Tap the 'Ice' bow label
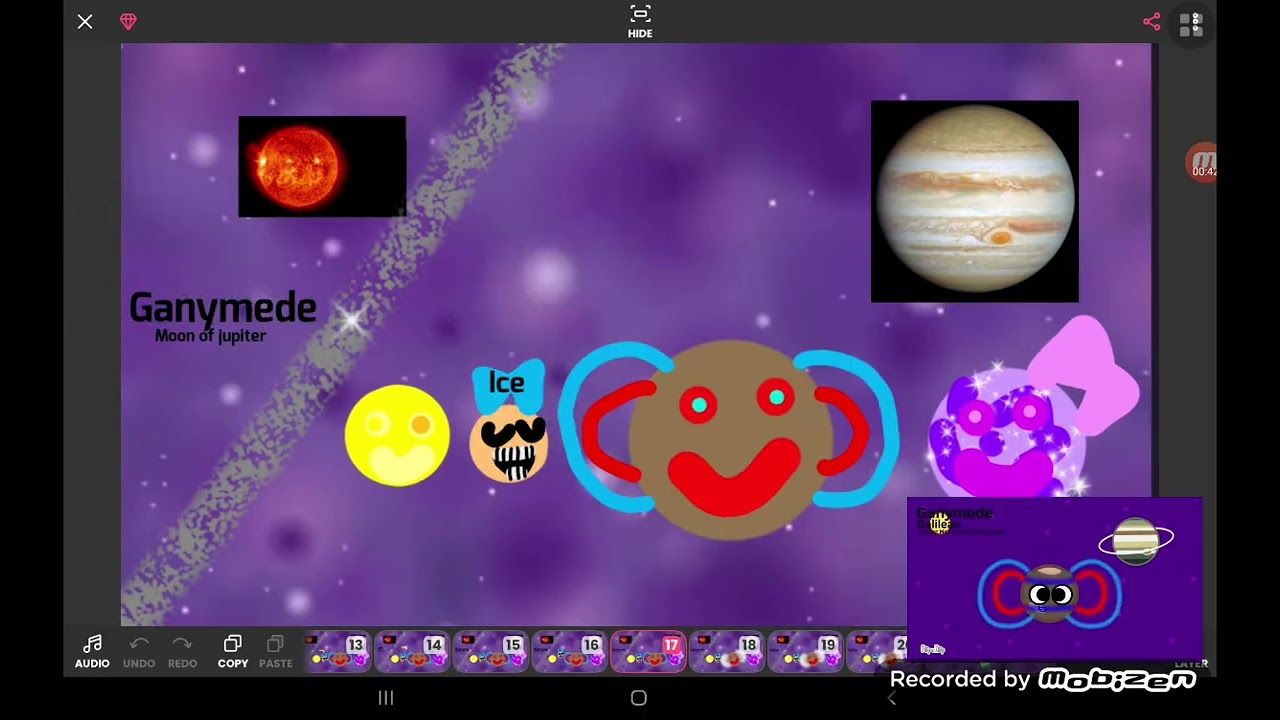This screenshot has width=1280, height=720. coord(507,384)
